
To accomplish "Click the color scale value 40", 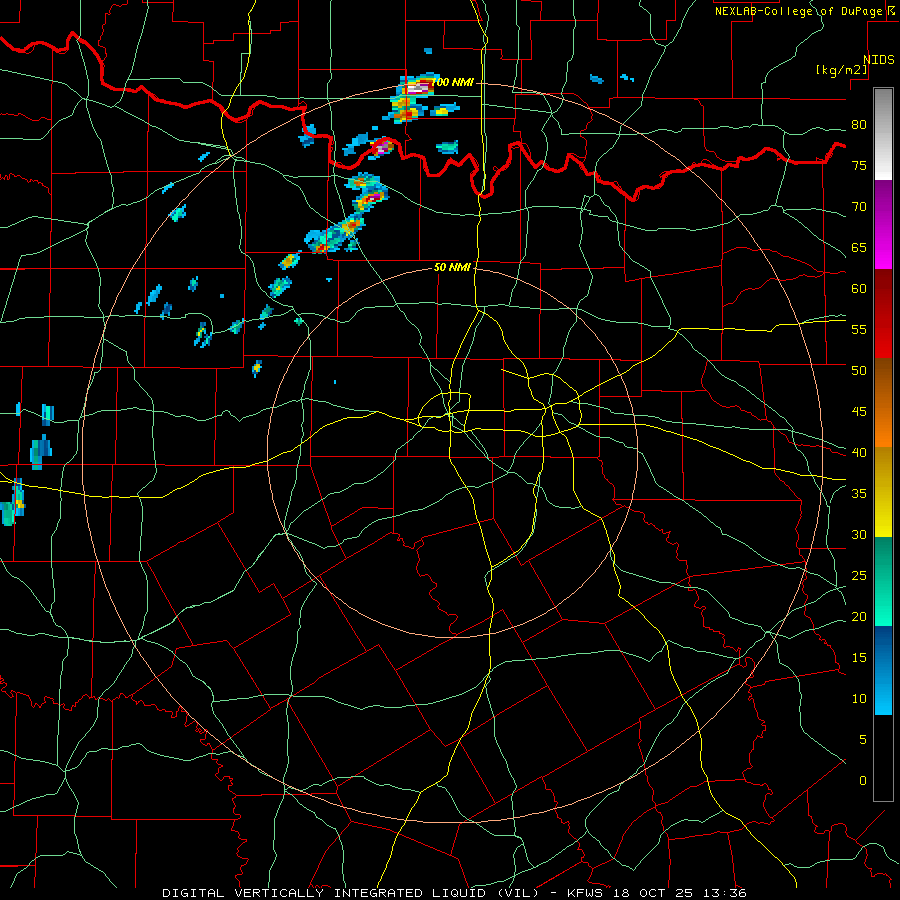I will pyautogui.click(x=859, y=452).
